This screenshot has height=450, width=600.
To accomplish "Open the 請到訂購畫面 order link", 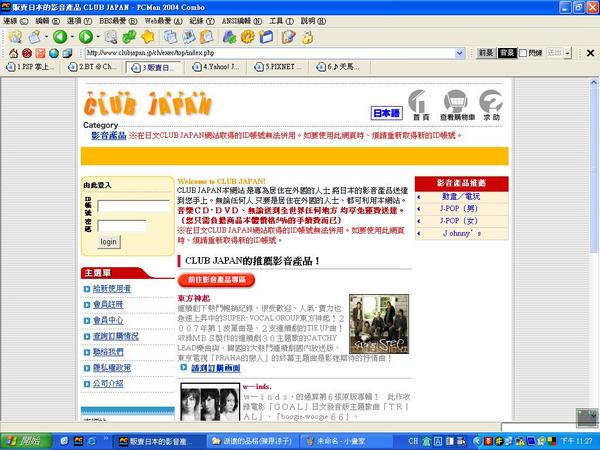I will pos(216,368).
